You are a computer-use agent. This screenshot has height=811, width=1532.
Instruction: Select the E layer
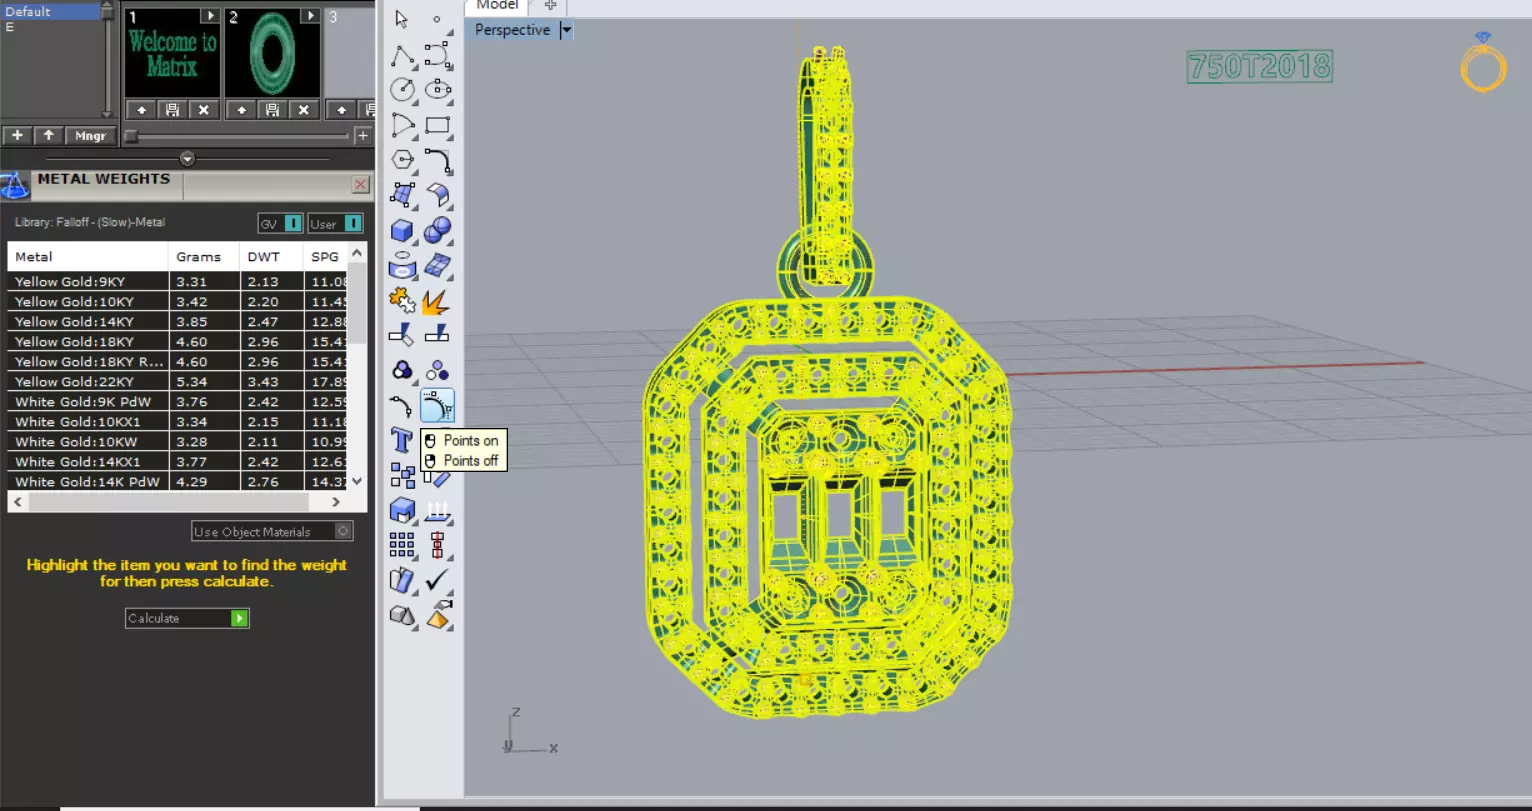coord(51,27)
